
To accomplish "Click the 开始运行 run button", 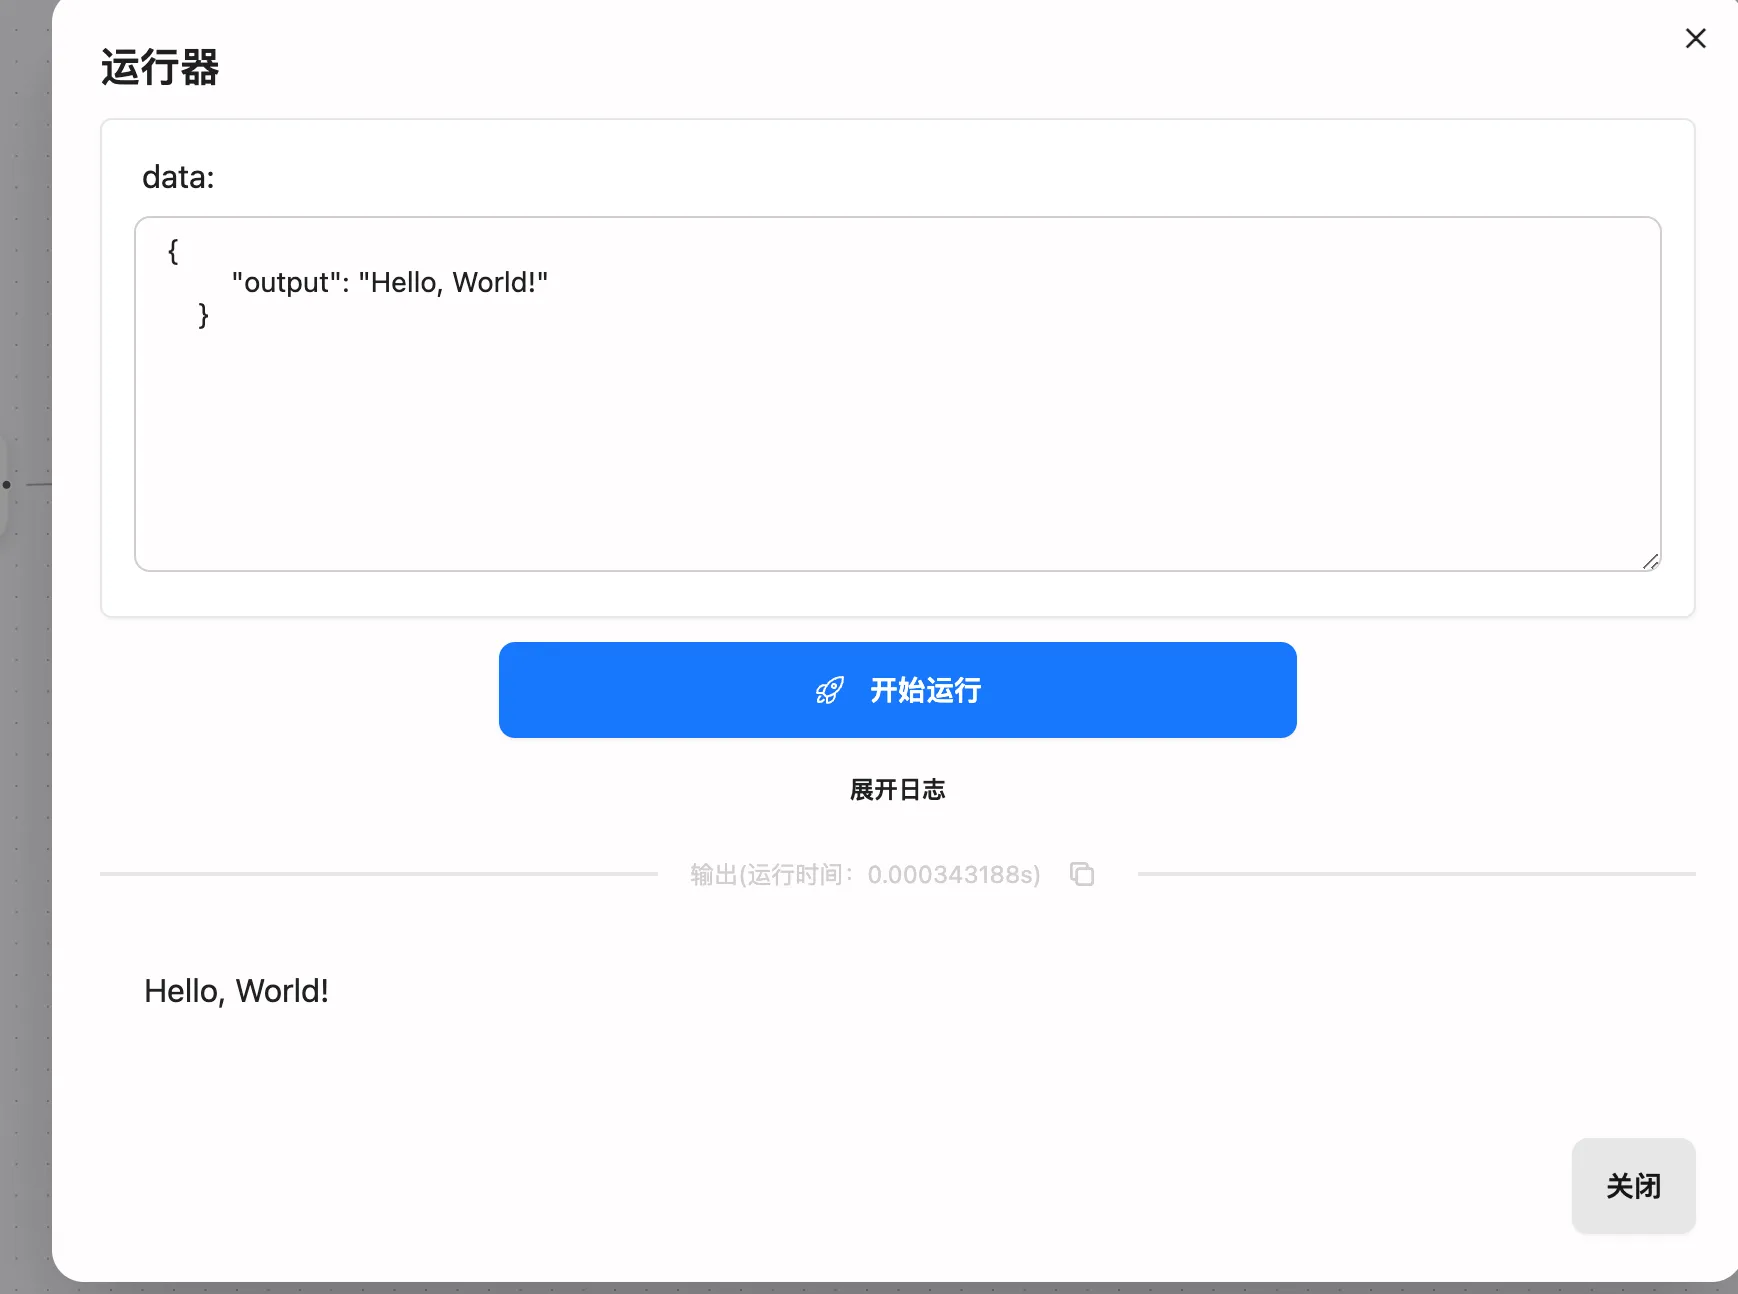I will point(897,690).
